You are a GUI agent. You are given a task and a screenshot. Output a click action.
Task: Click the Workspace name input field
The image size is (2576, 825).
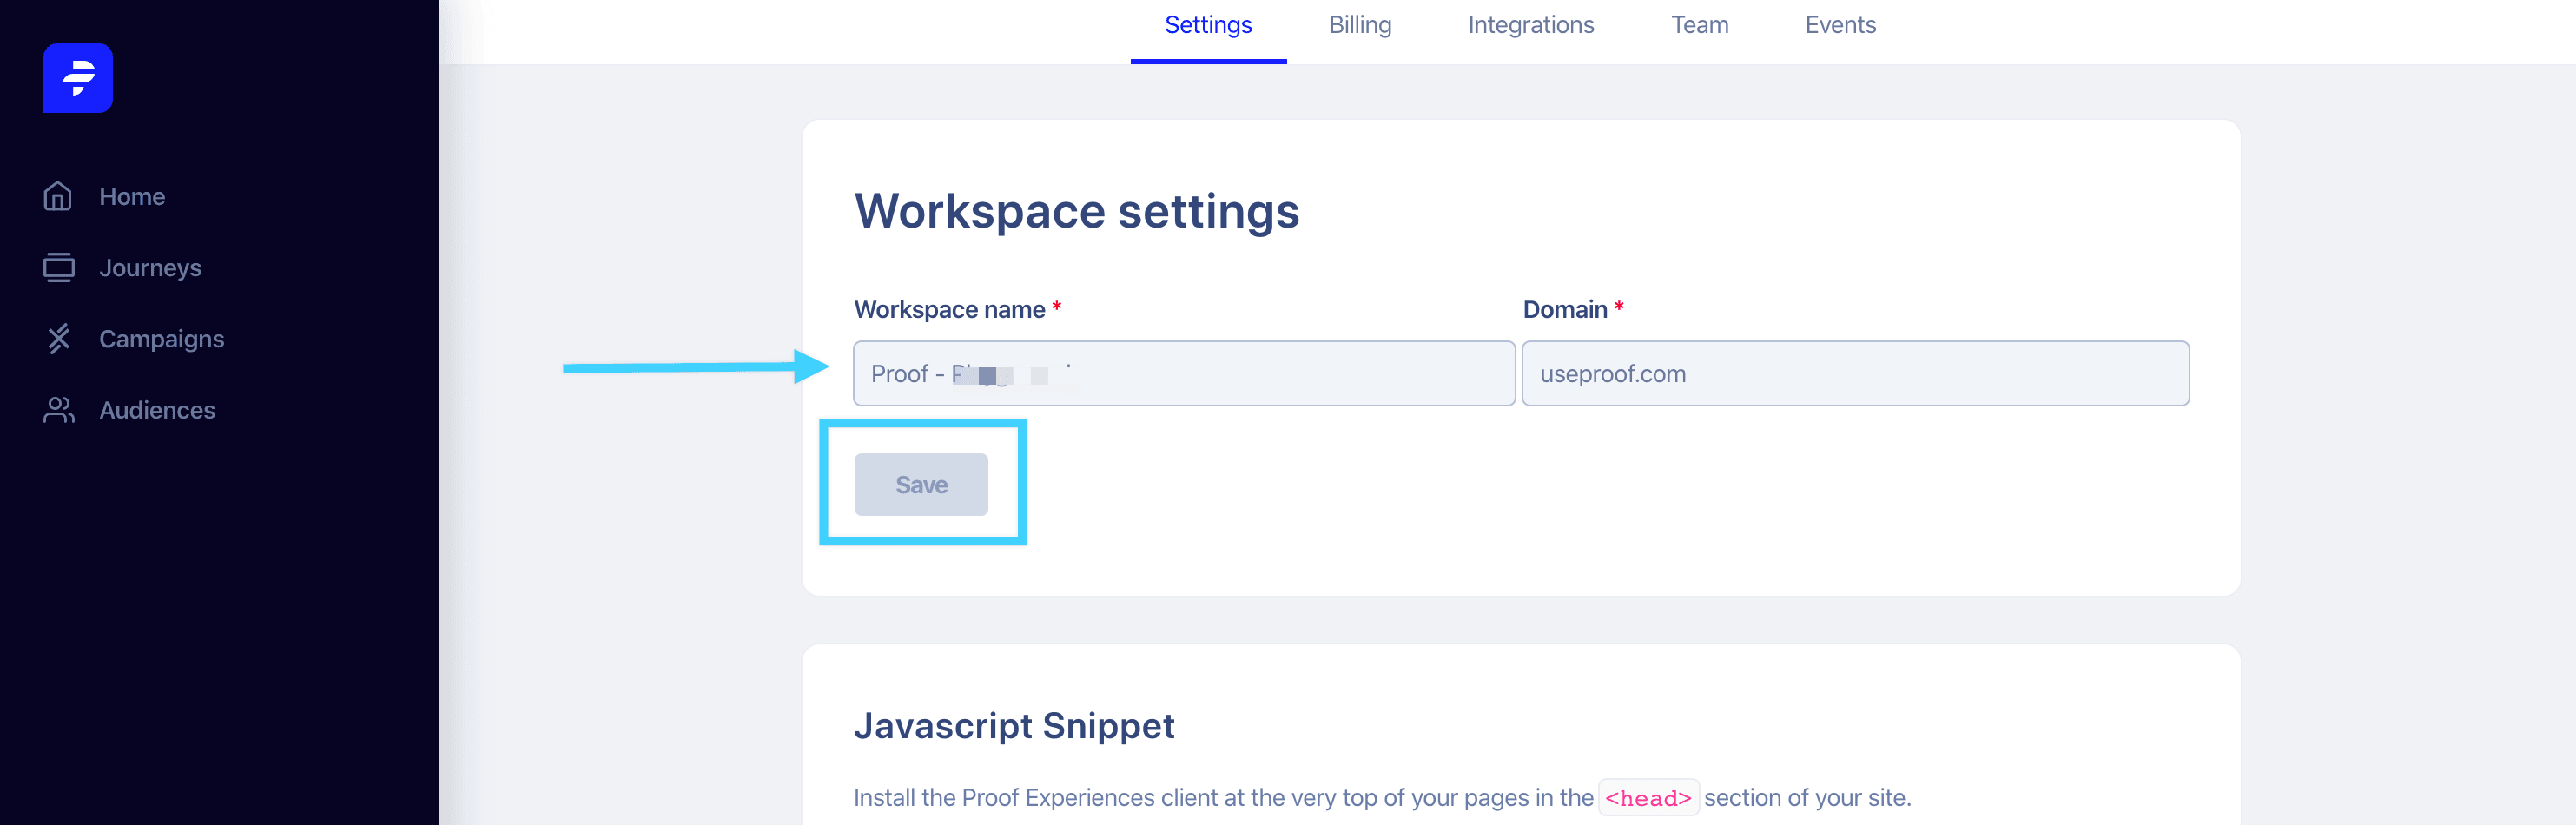coord(1184,373)
